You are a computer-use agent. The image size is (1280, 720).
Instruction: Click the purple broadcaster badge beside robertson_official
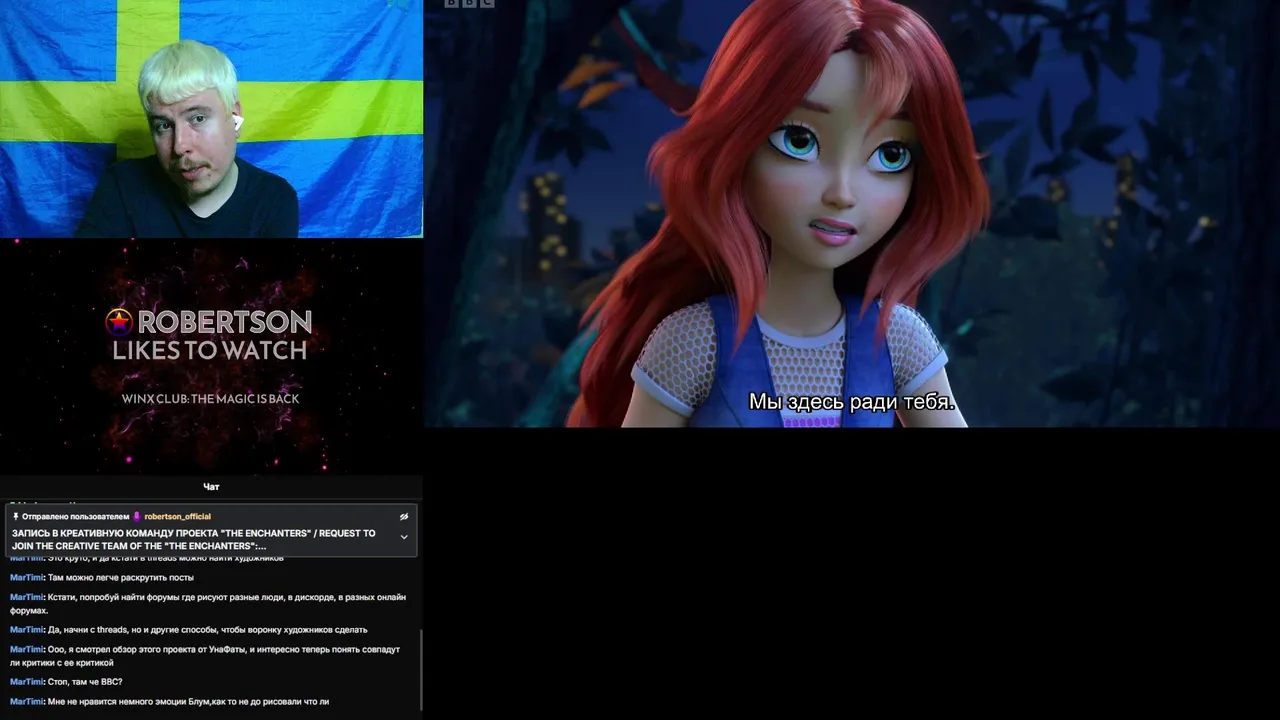[x=137, y=517]
